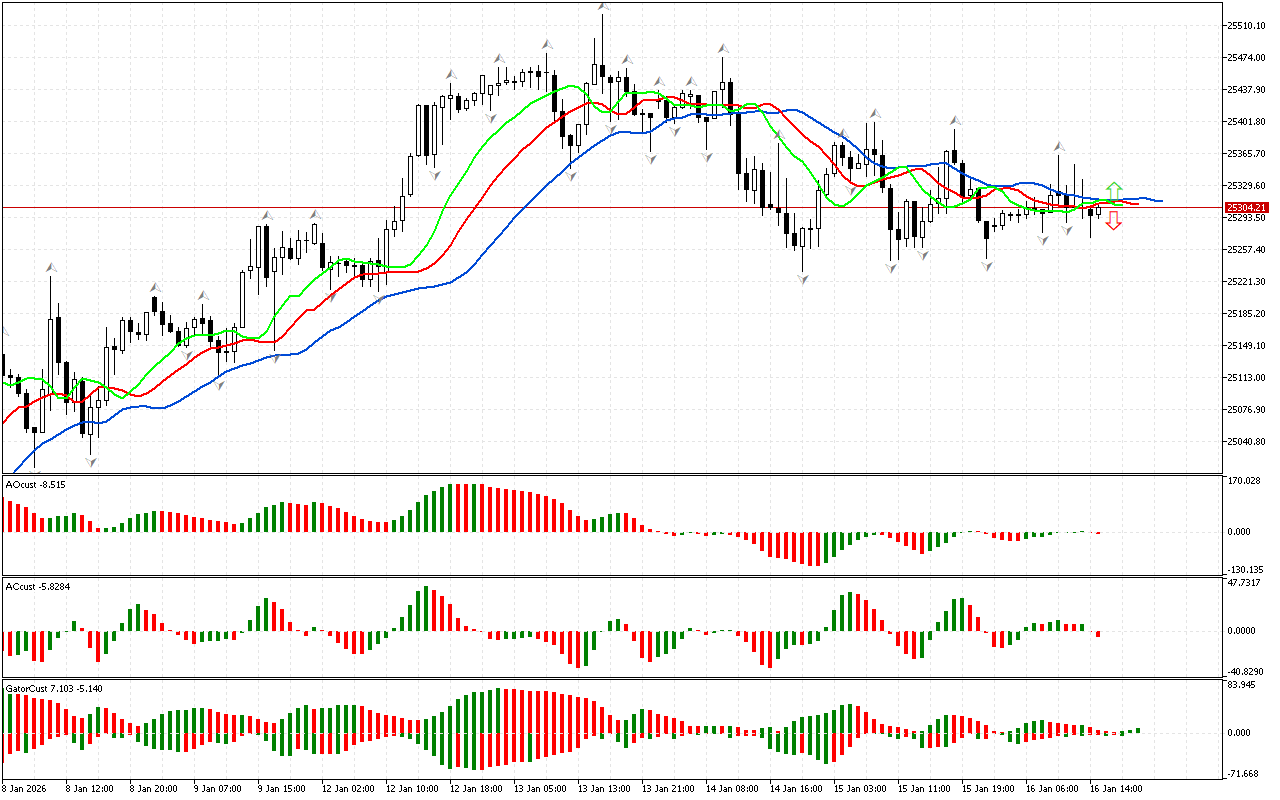Select the down fractal below the 14 Jan 16:00 low
Viewport: 1280px width, 800px height.
[x=803, y=279]
